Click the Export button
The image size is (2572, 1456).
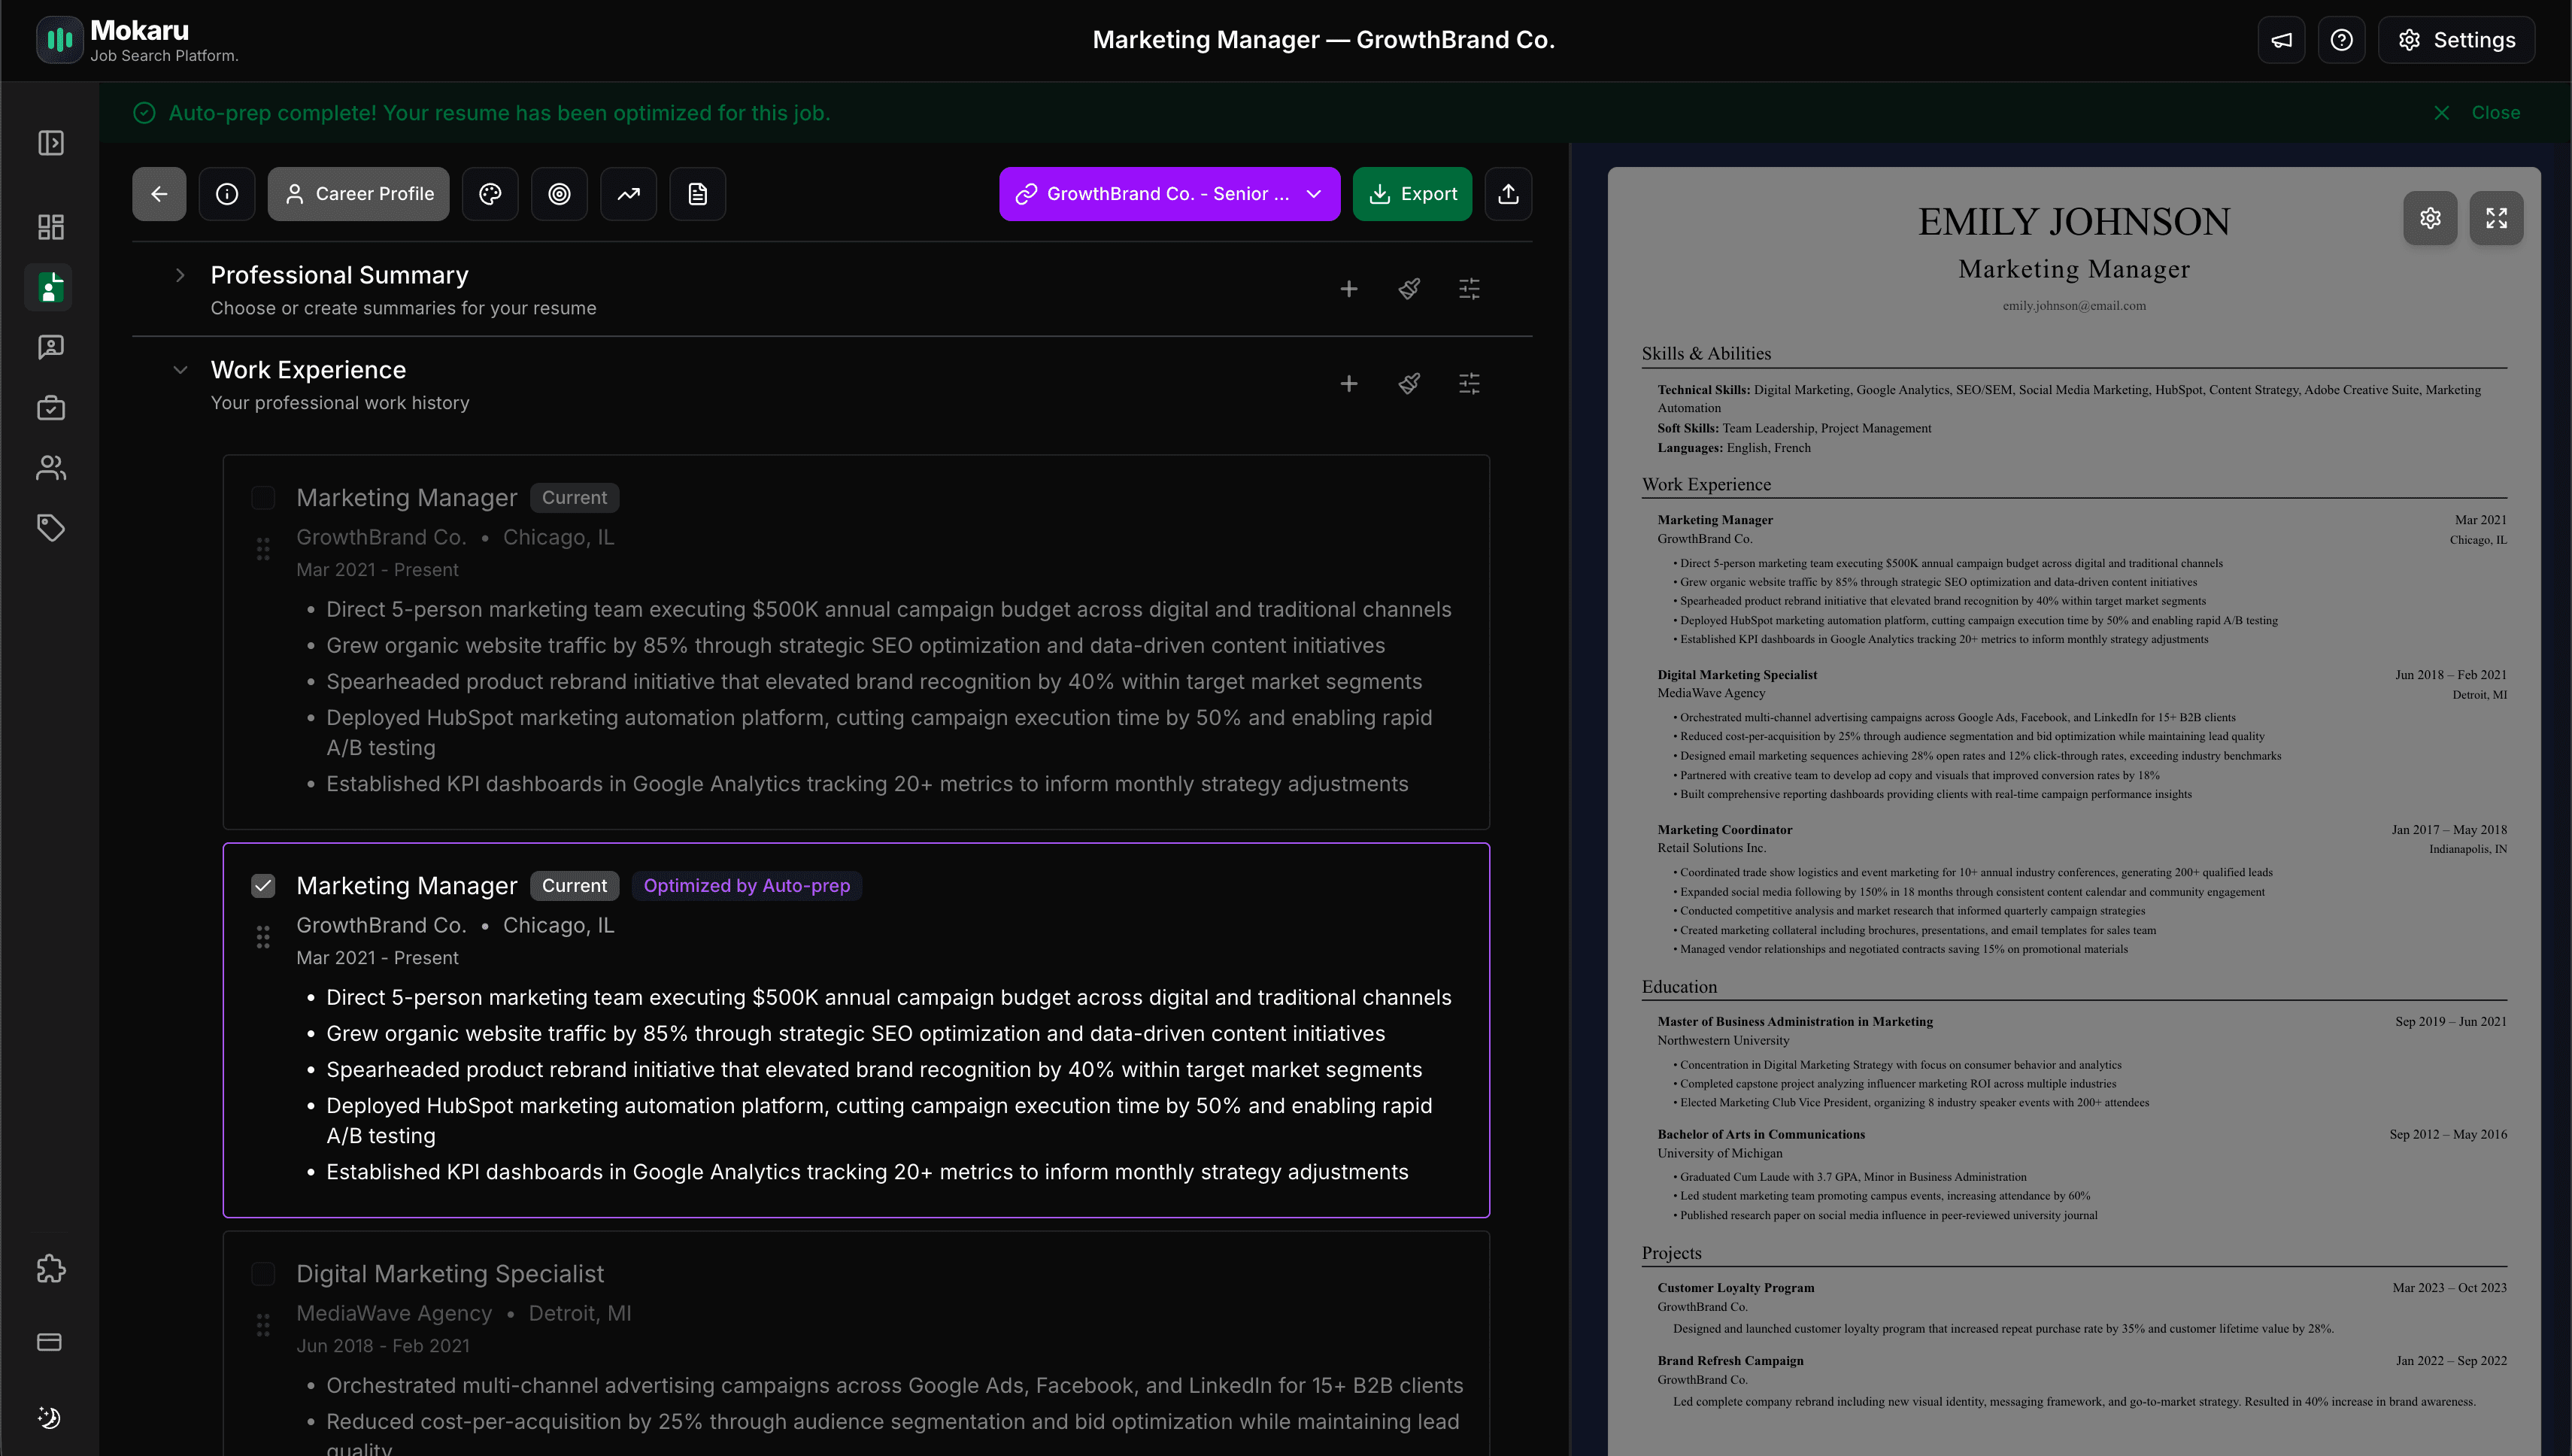[1412, 193]
